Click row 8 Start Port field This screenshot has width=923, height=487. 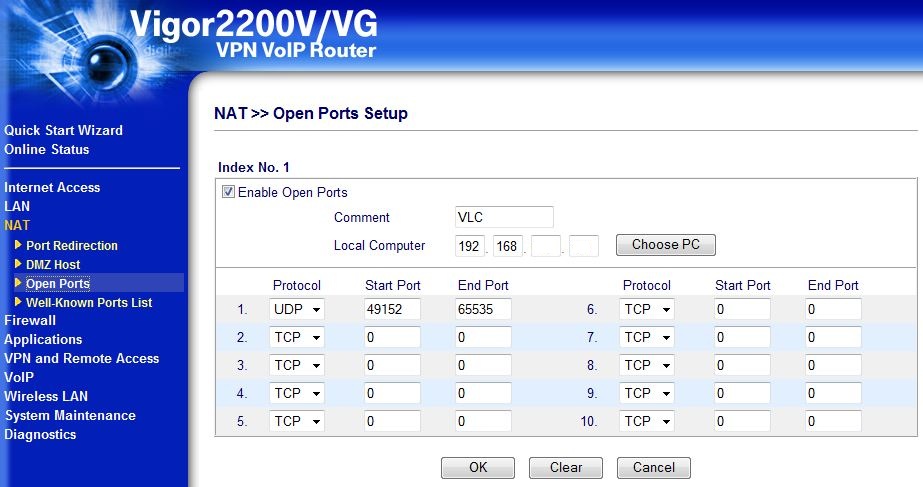point(742,365)
